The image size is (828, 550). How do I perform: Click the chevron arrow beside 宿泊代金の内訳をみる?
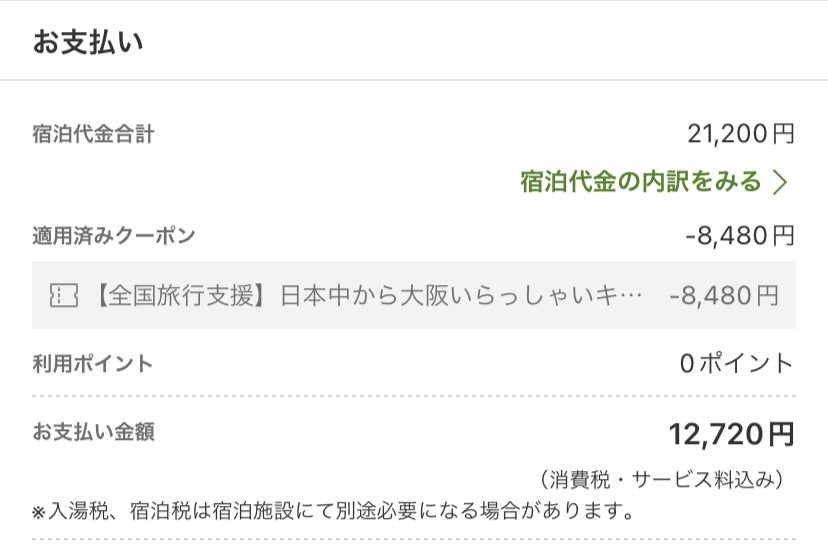click(780, 182)
